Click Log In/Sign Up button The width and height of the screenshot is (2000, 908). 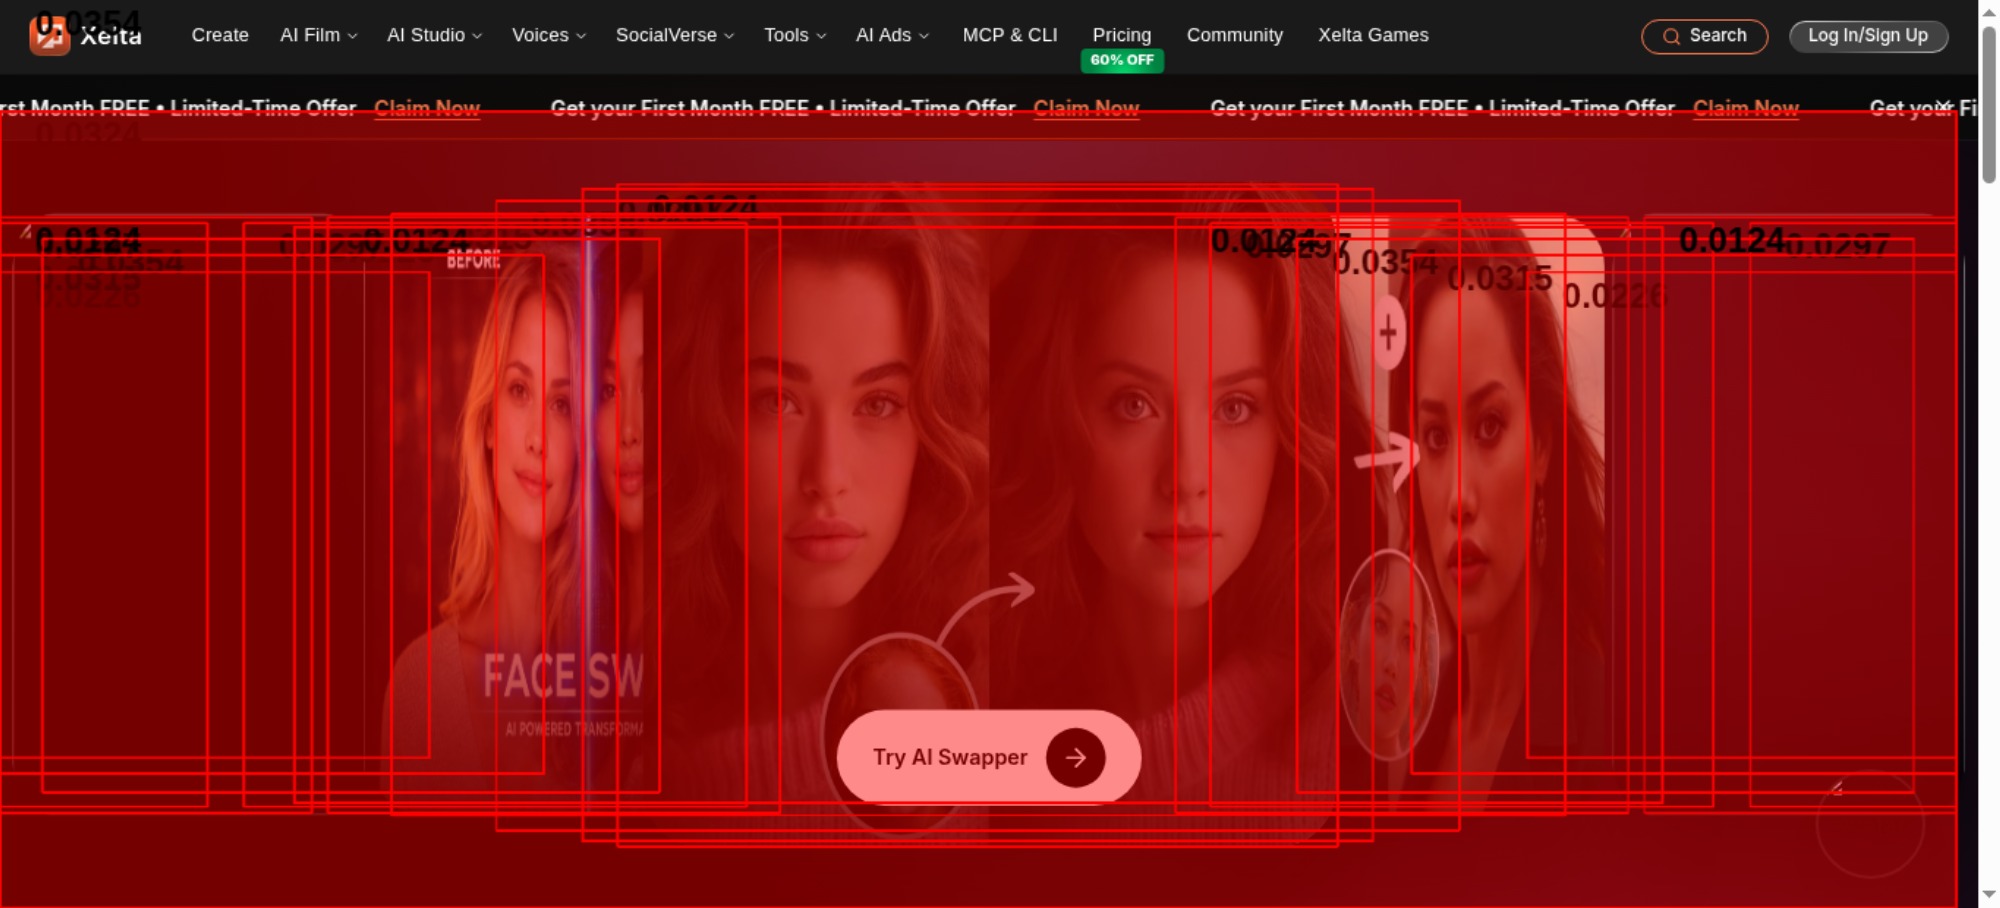[1868, 36]
